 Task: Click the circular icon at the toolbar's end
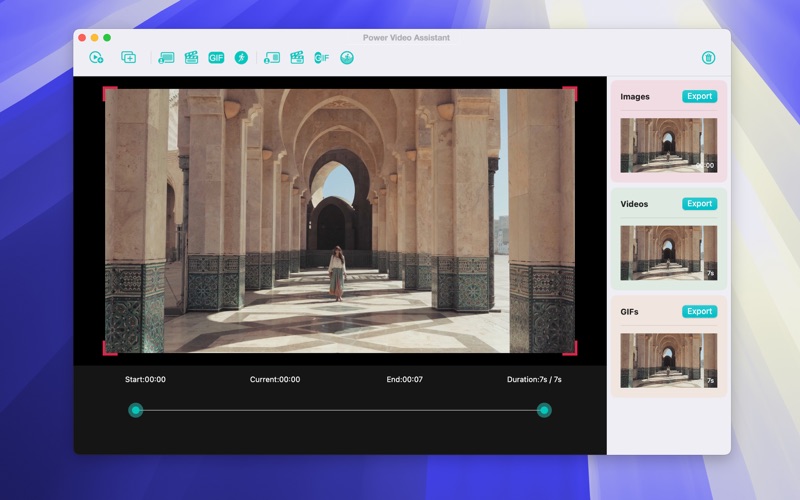click(x=347, y=58)
